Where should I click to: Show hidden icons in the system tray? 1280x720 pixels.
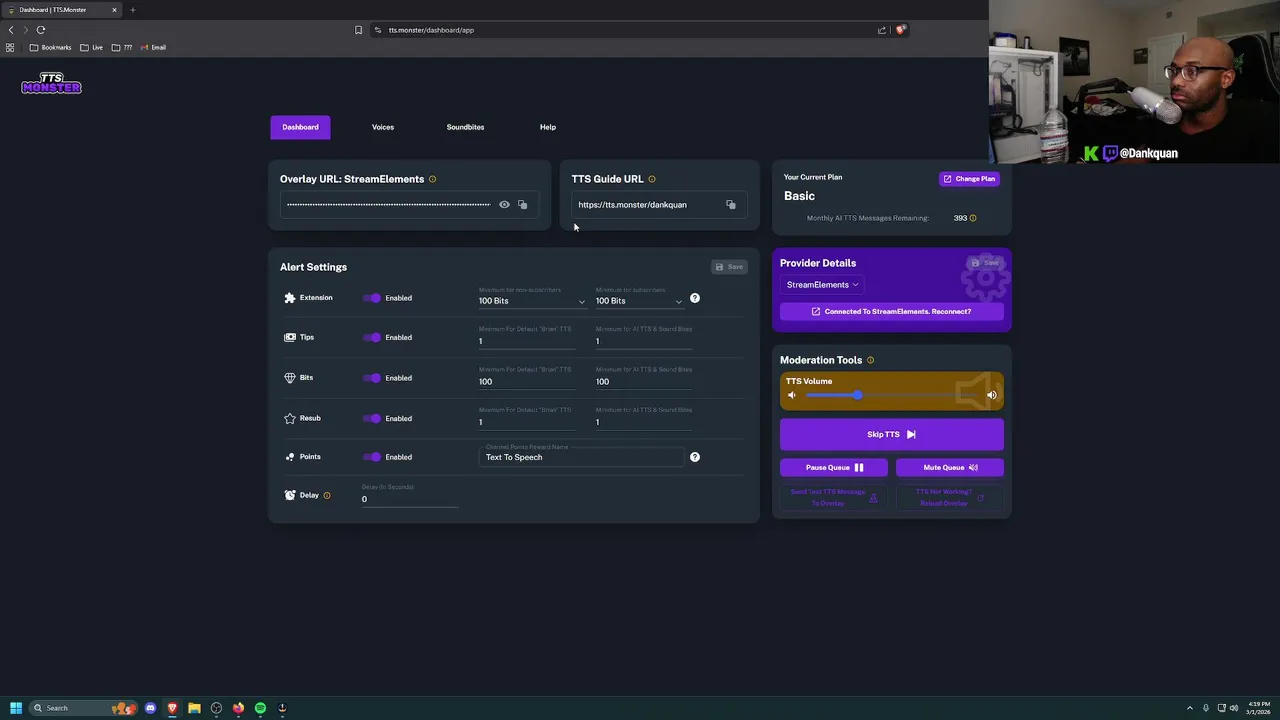coord(1189,708)
